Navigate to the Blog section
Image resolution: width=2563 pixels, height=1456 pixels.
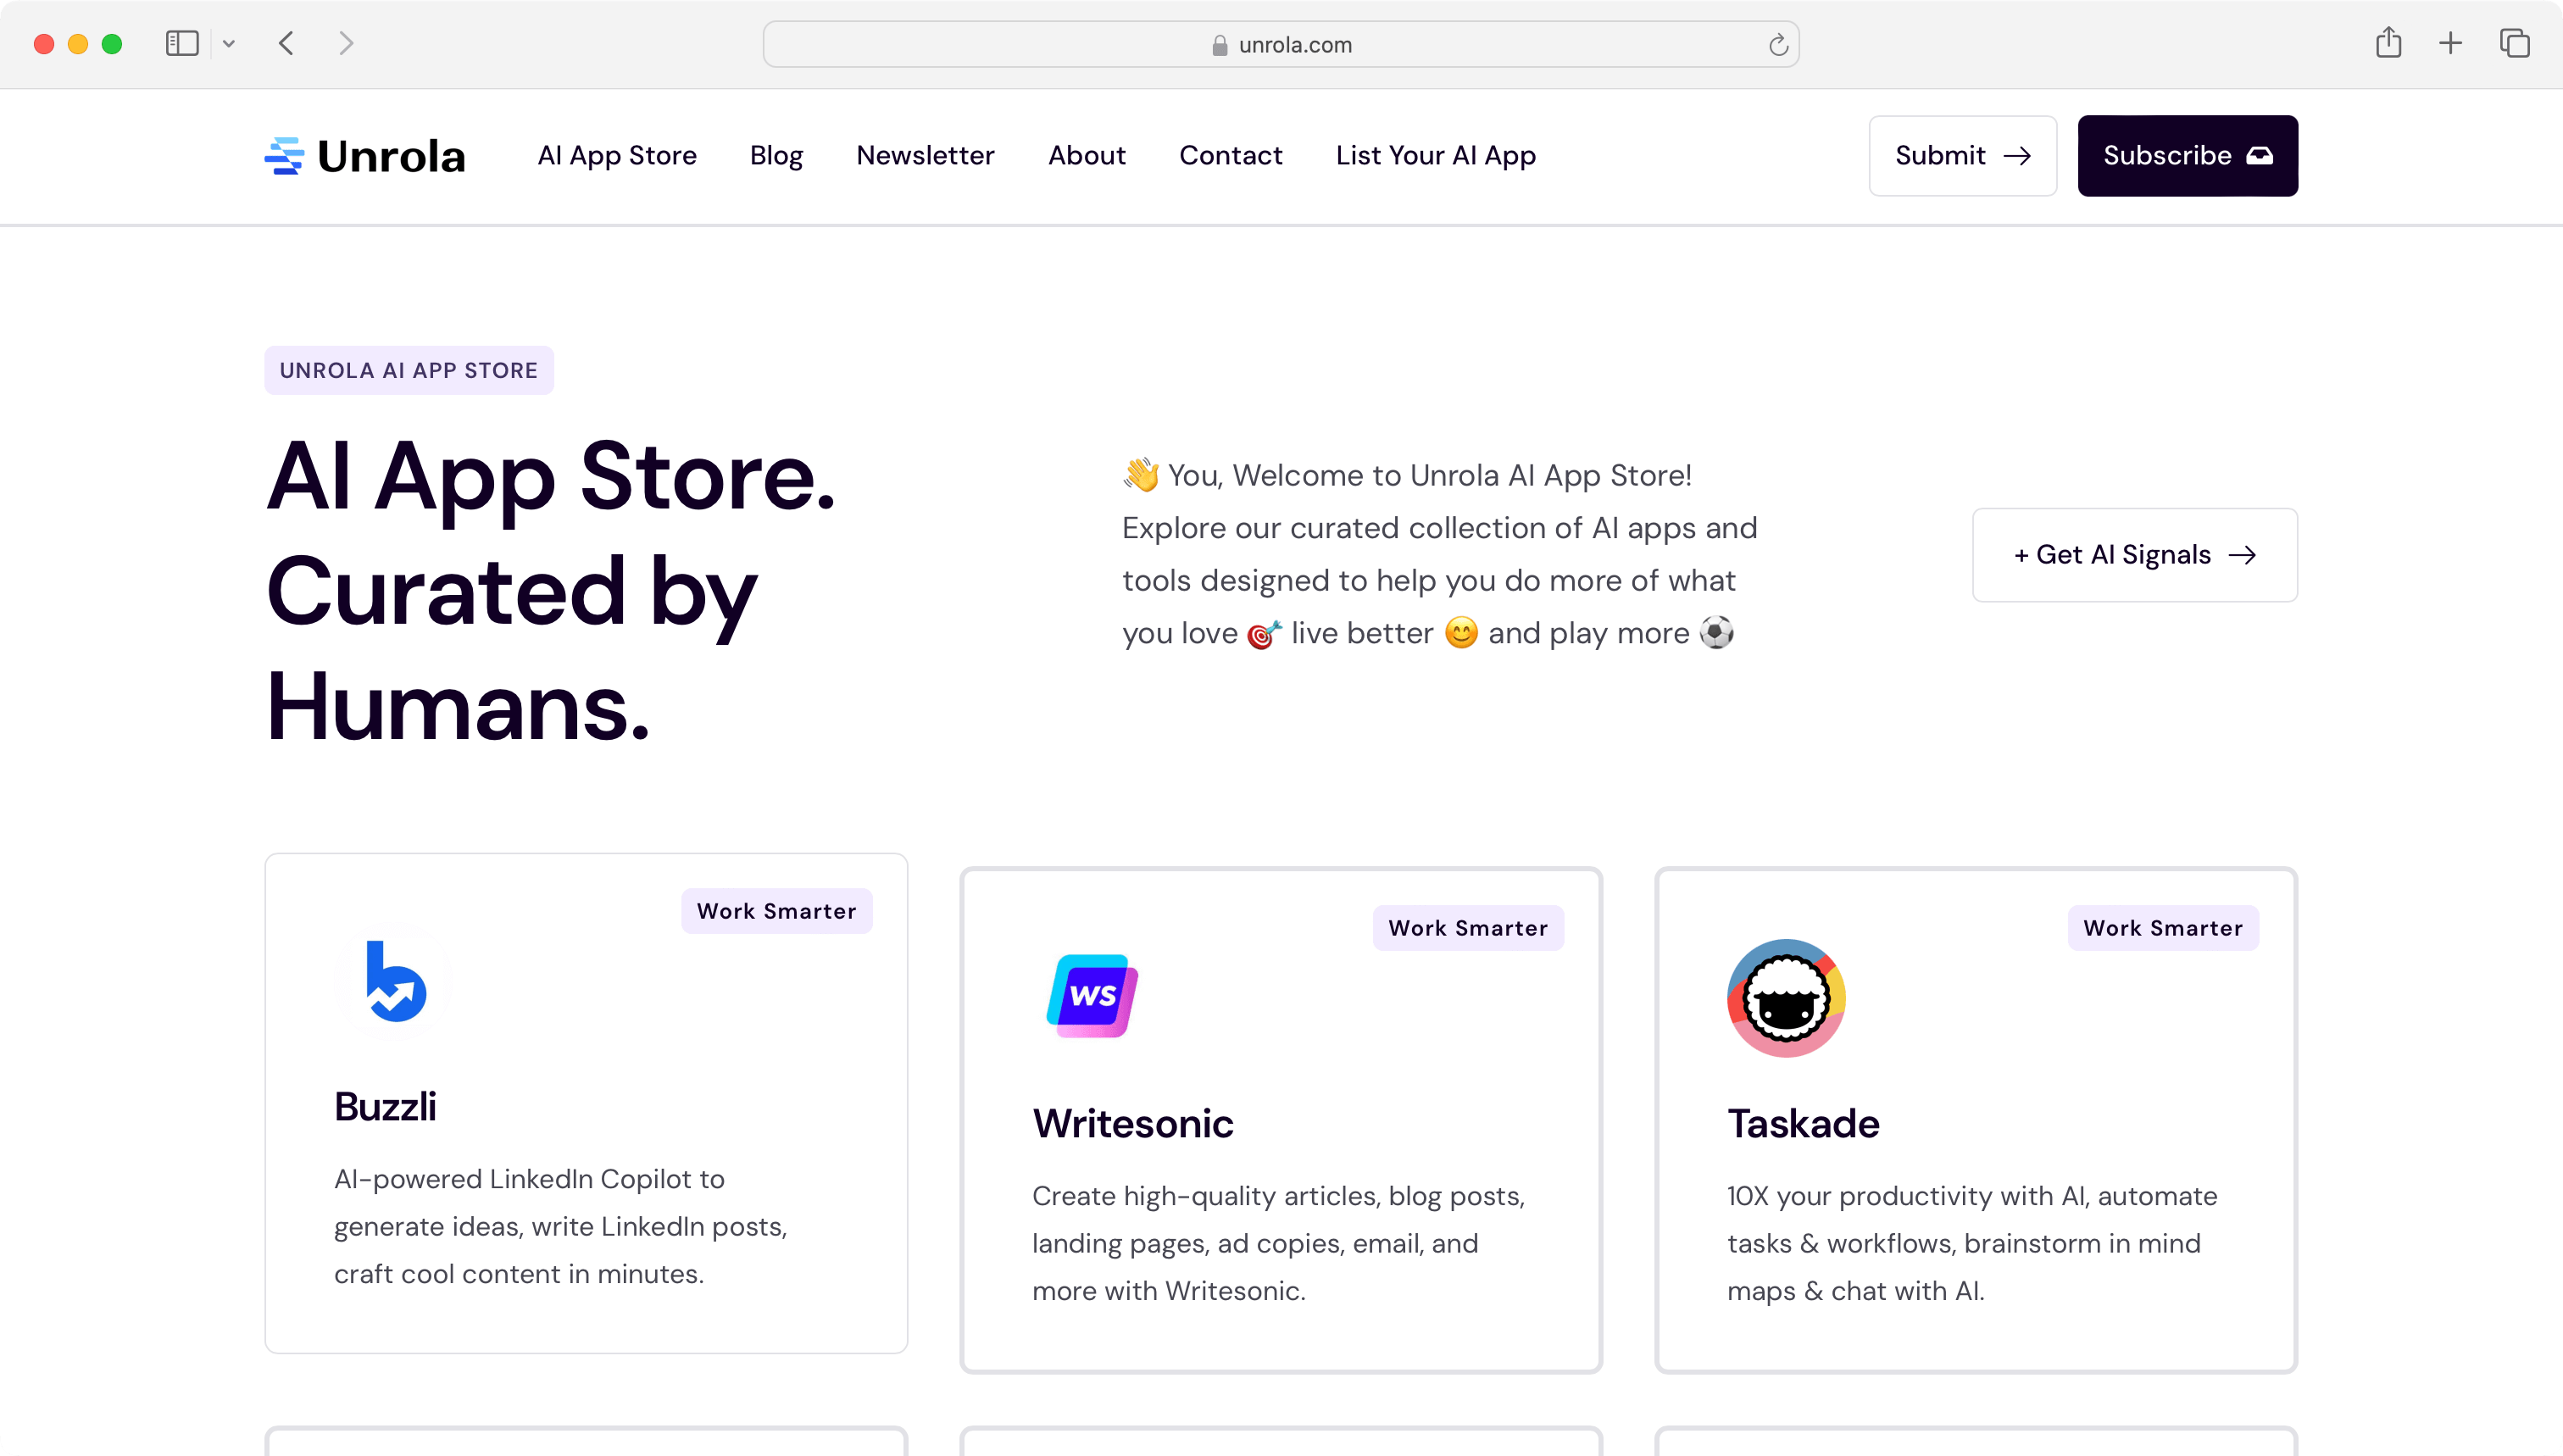click(776, 155)
